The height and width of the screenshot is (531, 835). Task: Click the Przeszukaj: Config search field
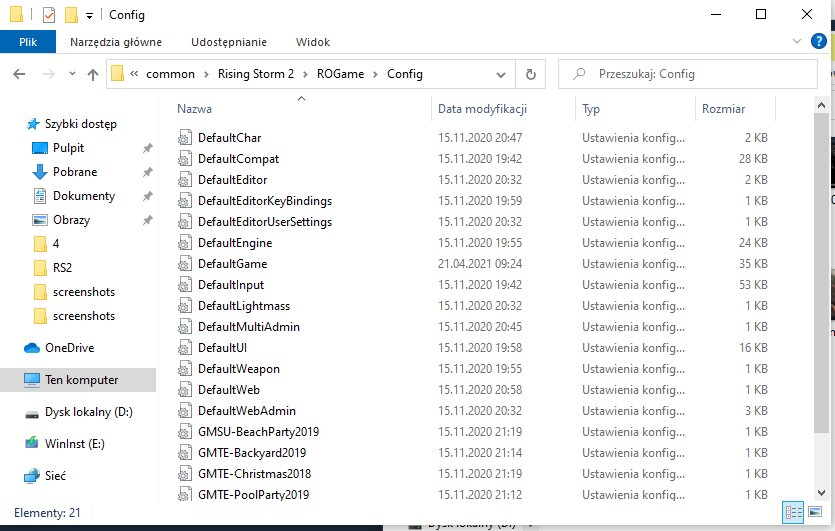coord(687,74)
